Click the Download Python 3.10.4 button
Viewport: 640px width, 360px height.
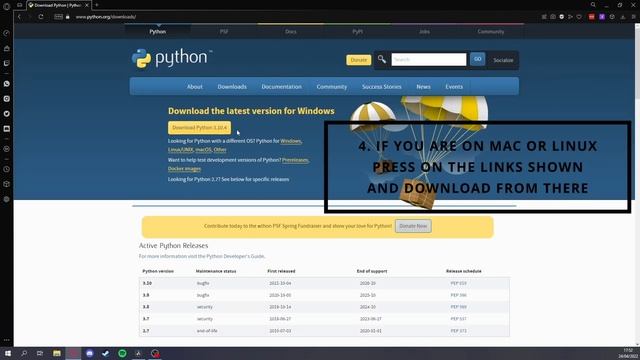click(x=199, y=128)
